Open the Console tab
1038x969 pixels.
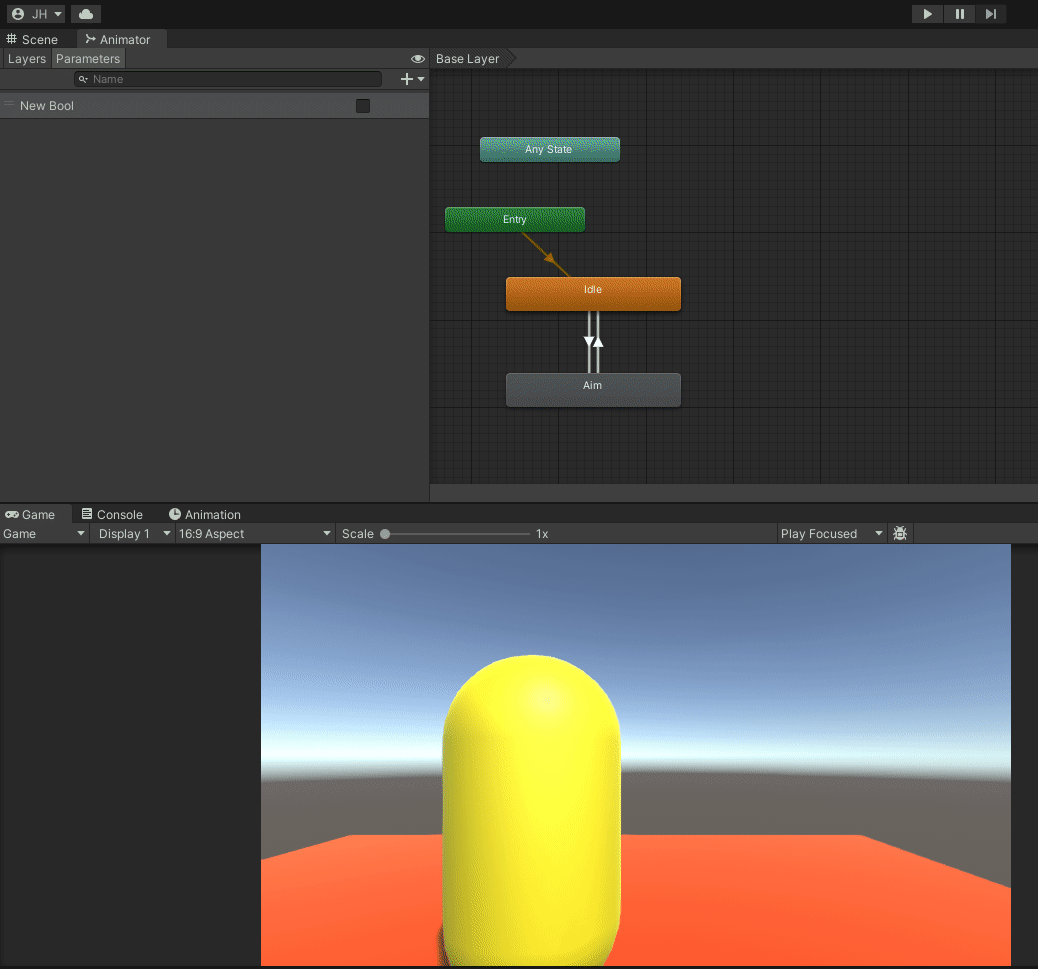tap(112, 514)
